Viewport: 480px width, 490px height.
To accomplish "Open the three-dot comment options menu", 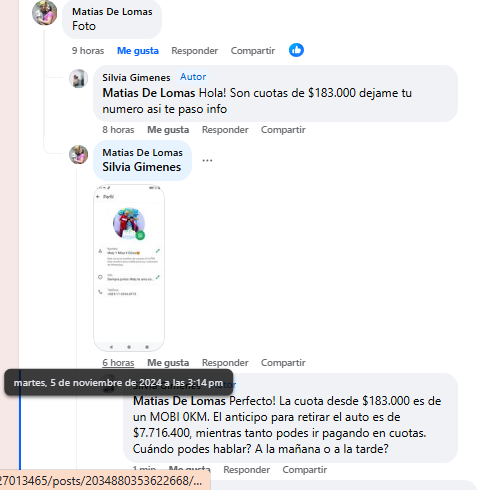I will (207, 160).
